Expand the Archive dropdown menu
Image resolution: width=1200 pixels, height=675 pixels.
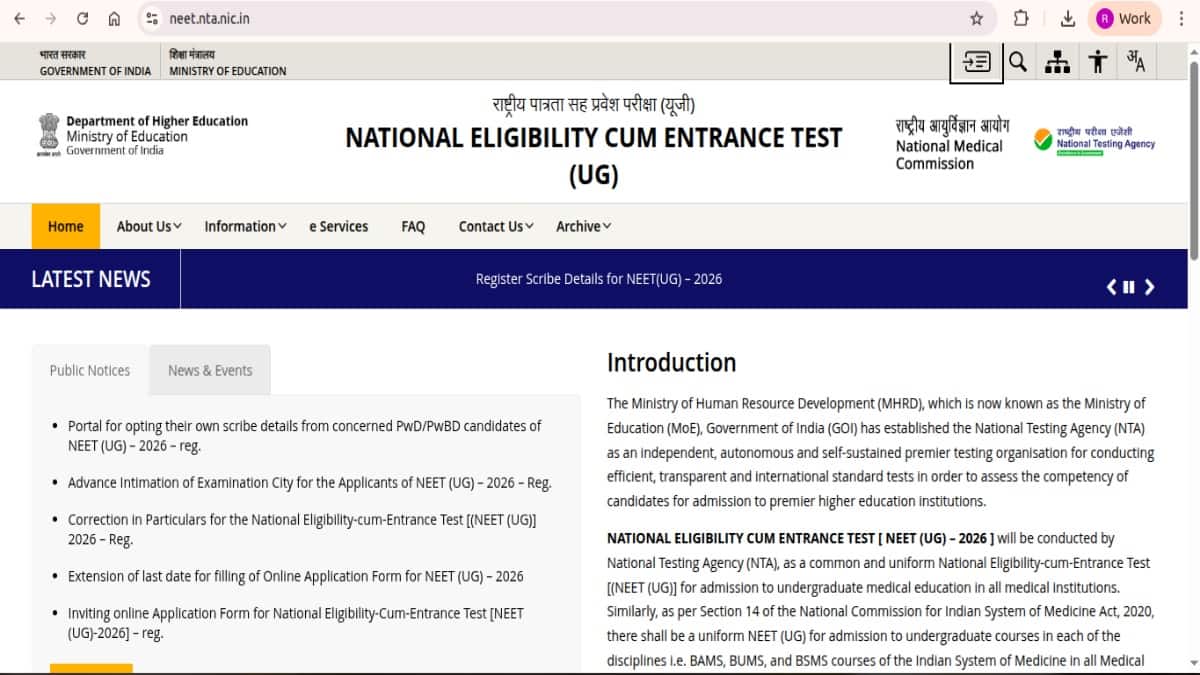click(x=583, y=226)
